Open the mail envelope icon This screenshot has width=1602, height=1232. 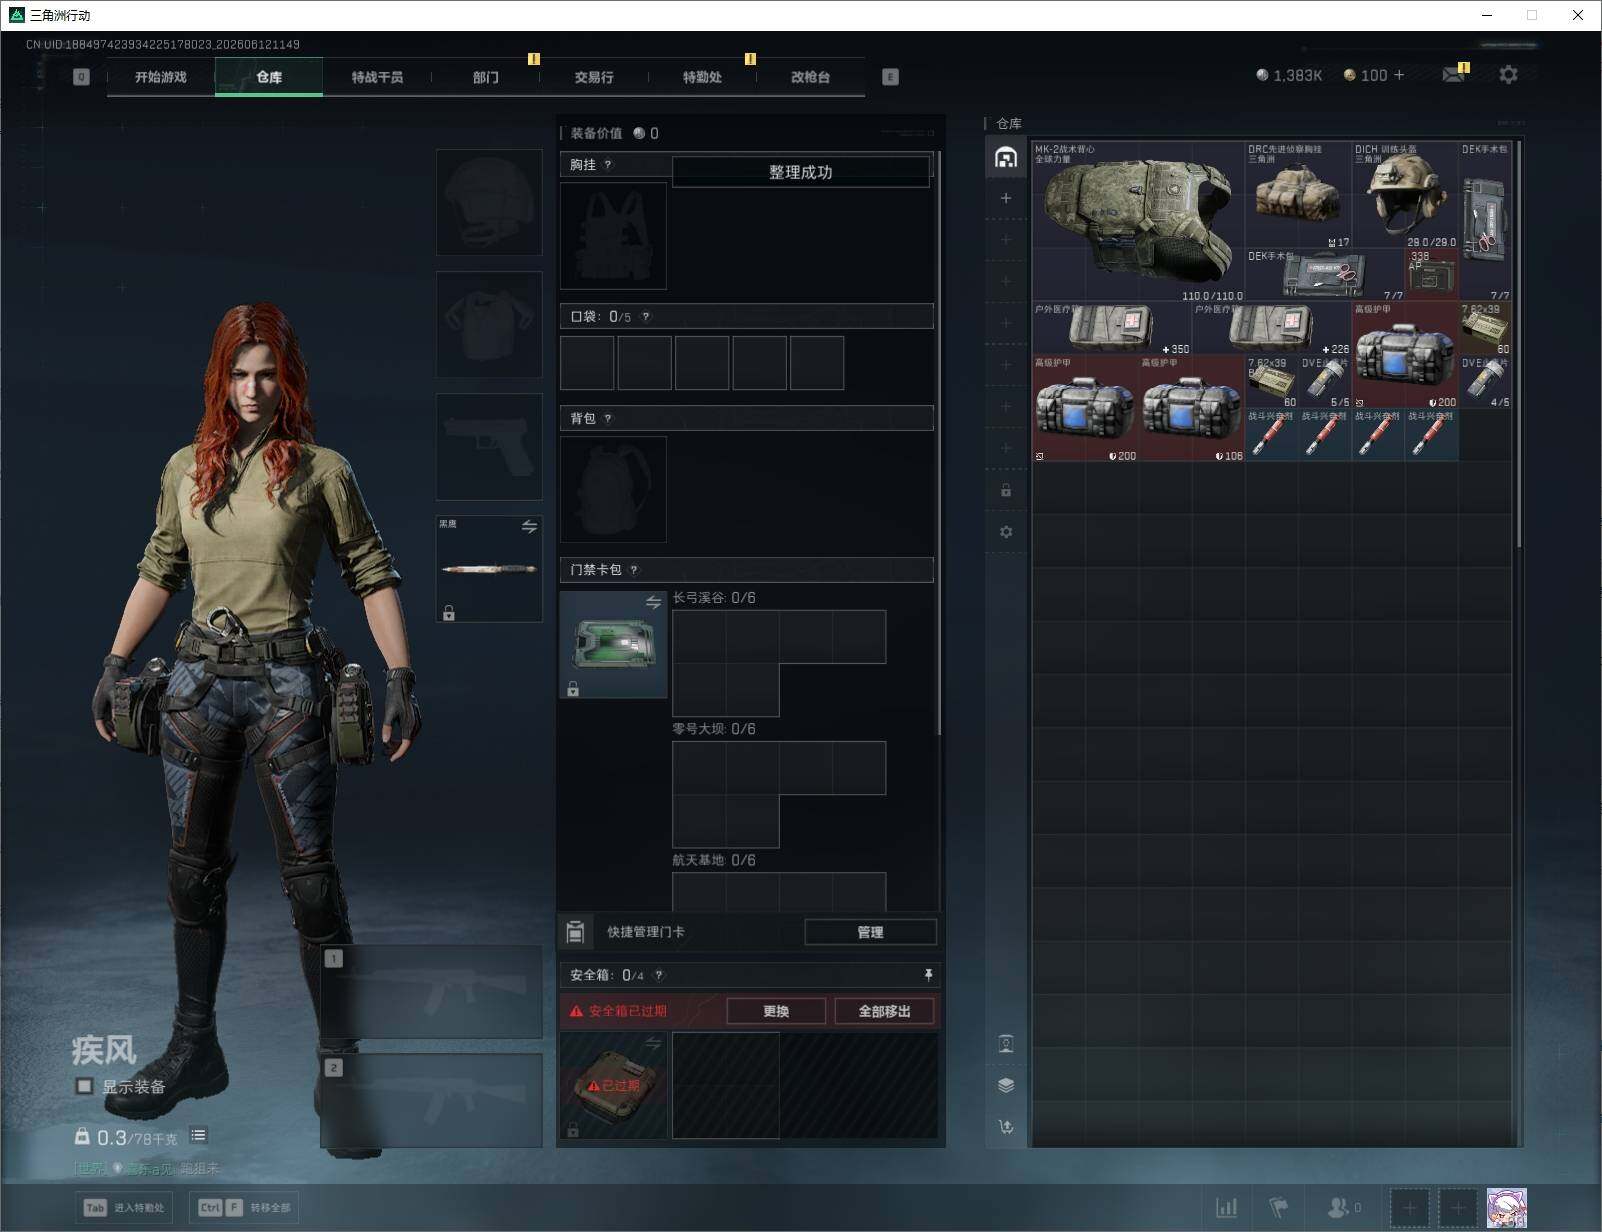click(x=1454, y=75)
